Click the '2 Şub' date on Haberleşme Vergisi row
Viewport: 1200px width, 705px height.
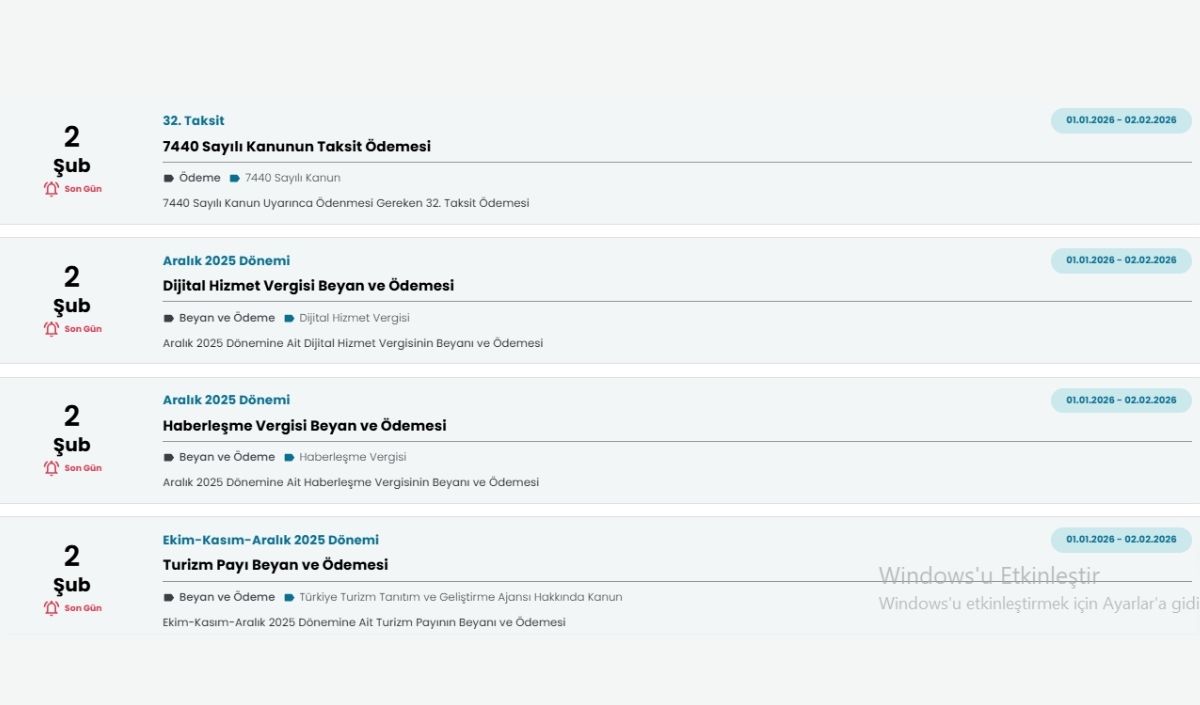tap(71, 429)
